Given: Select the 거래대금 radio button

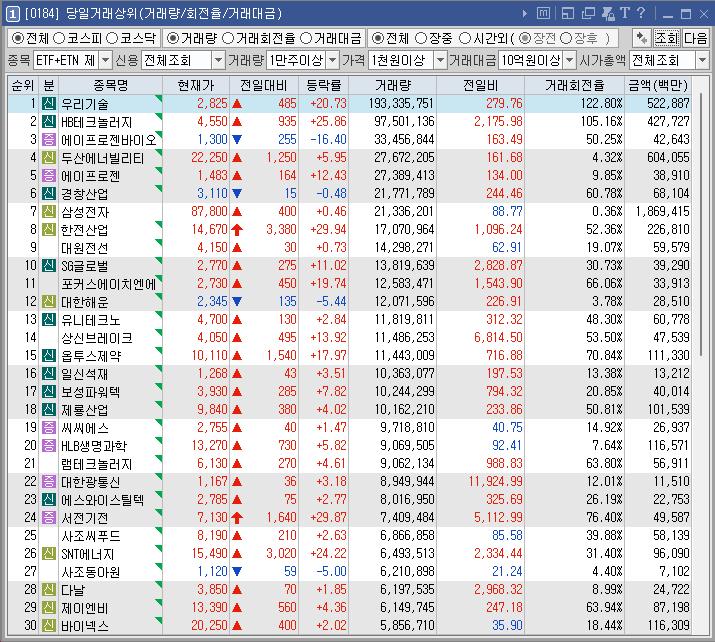Looking at the screenshot, I should click(x=306, y=38).
